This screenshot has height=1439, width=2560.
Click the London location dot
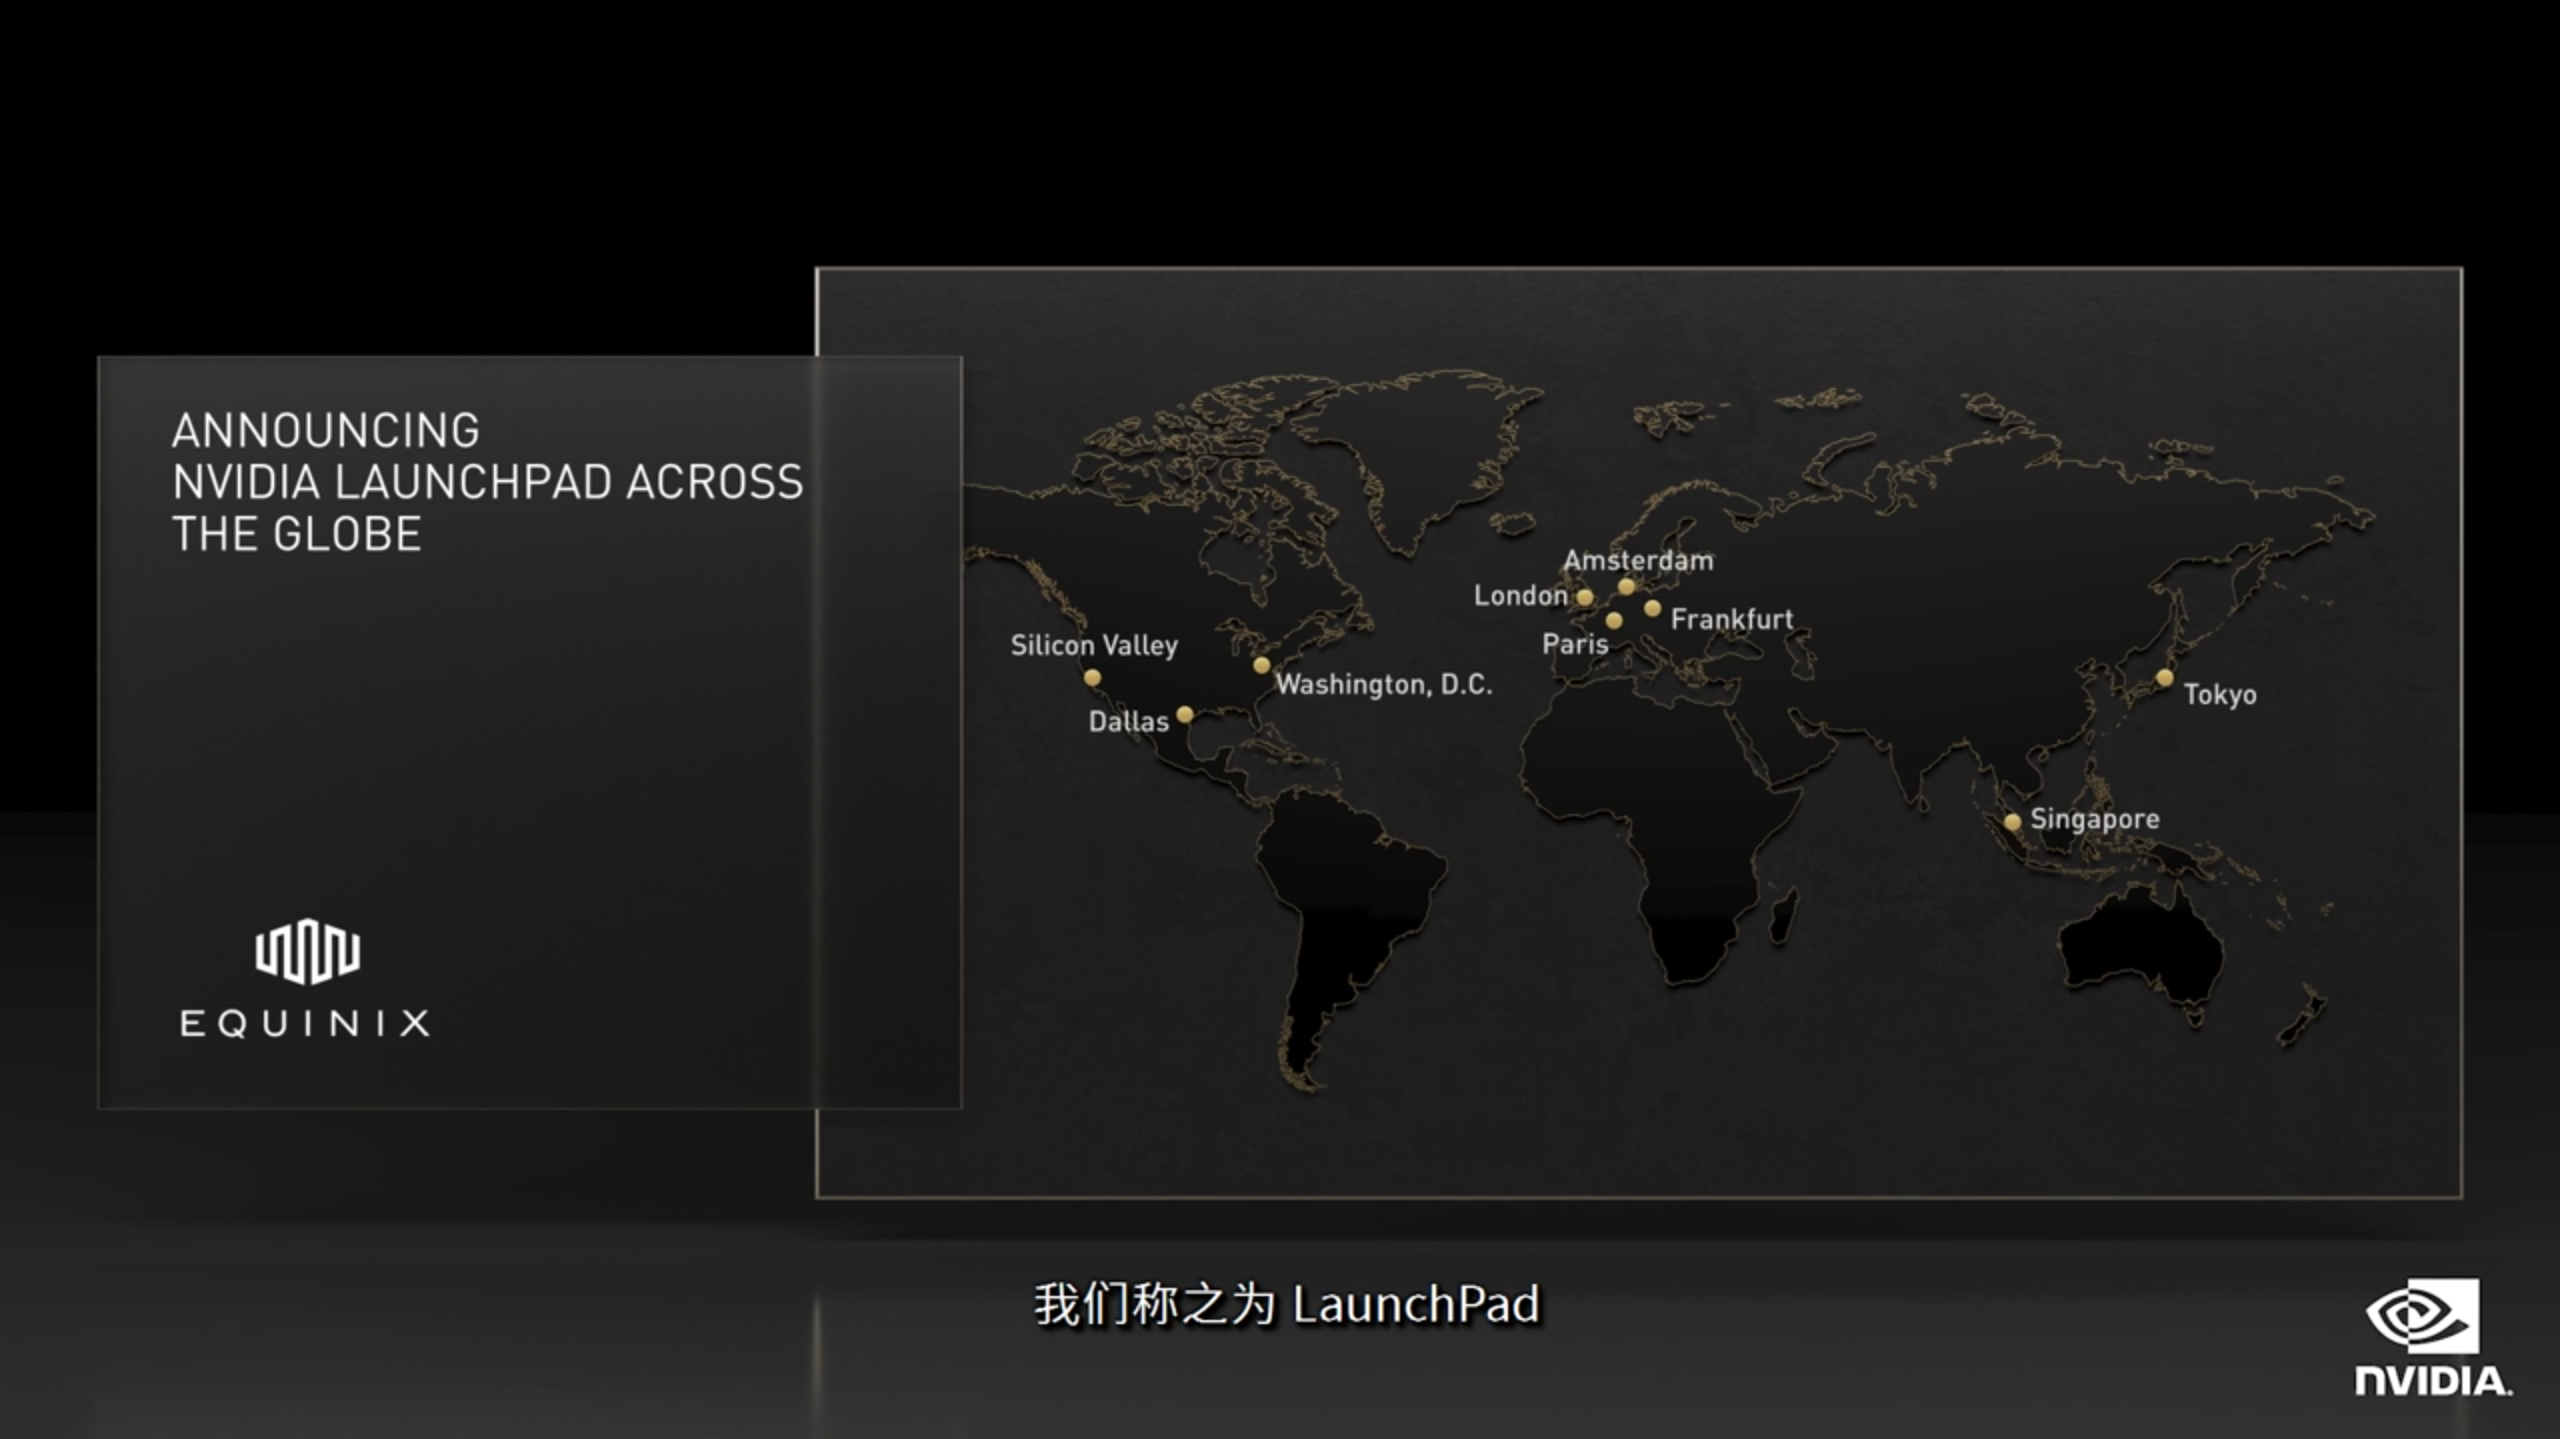(x=1585, y=597)
